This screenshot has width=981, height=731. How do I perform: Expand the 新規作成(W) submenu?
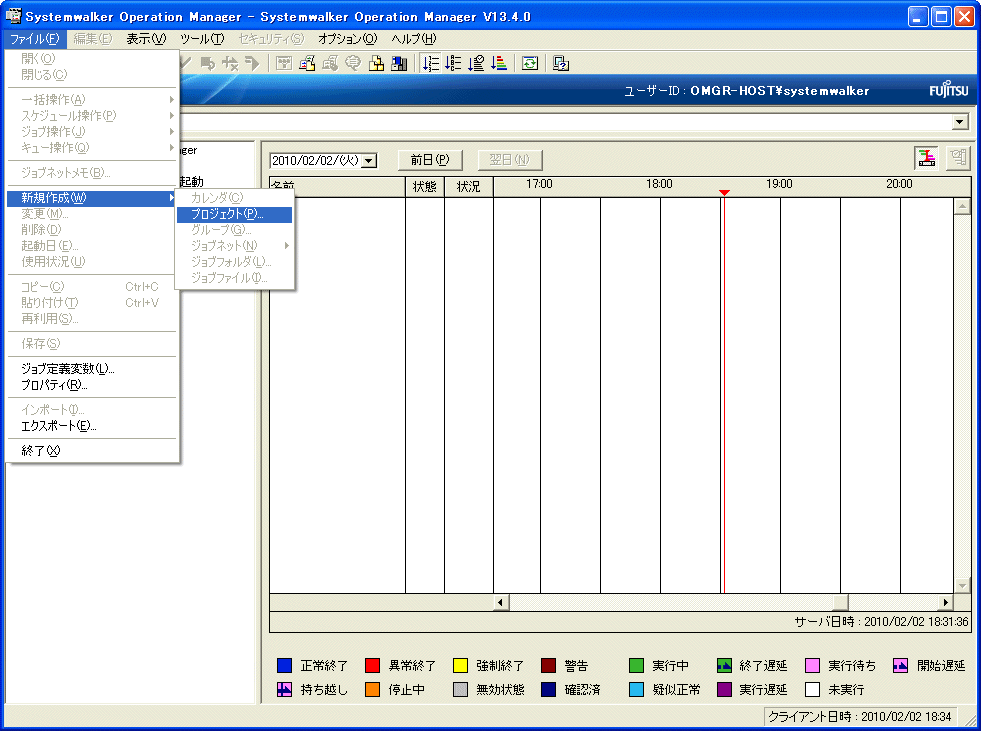pyautogui.click(x=93, y=198)
